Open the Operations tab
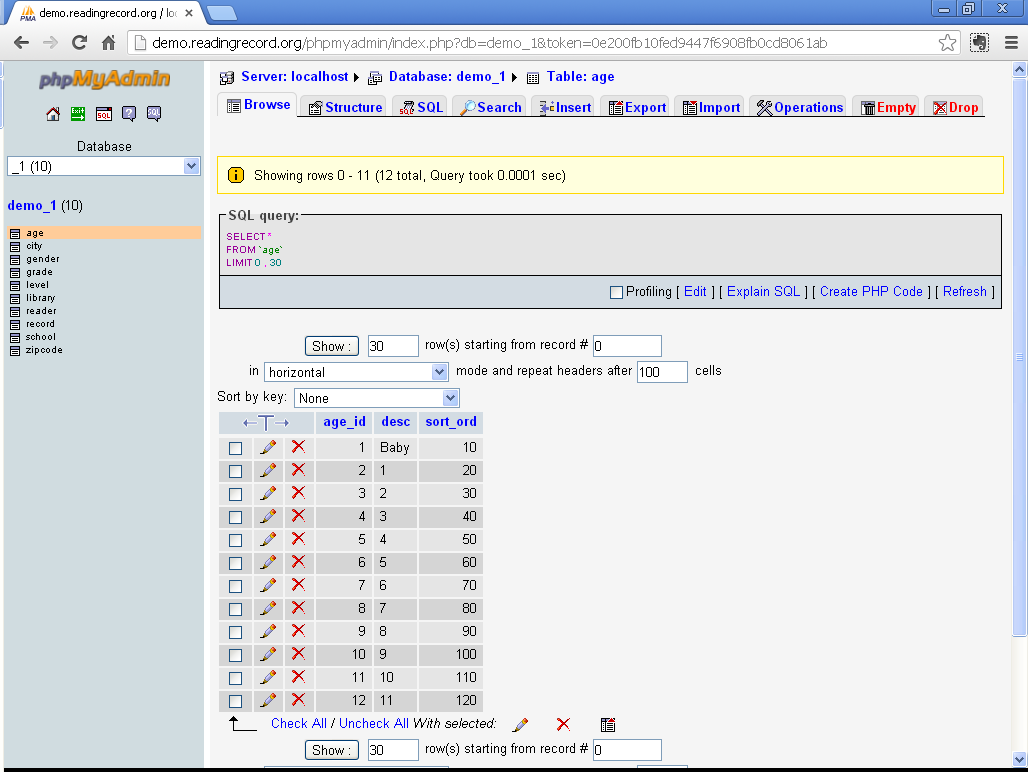Screen dimensions: 1028x772 click(799, 107)
